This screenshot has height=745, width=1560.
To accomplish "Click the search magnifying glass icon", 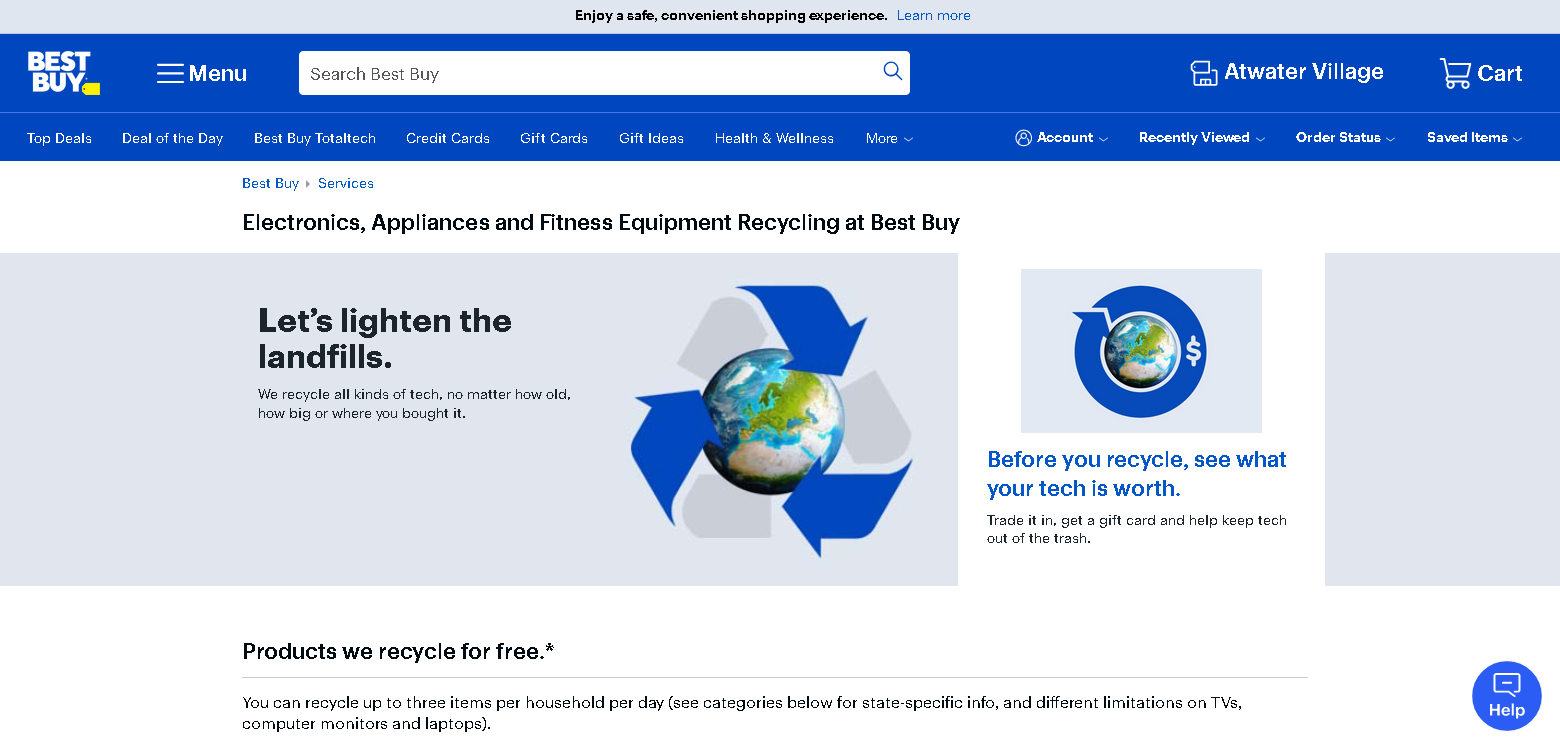I will (x=892, y=71).
